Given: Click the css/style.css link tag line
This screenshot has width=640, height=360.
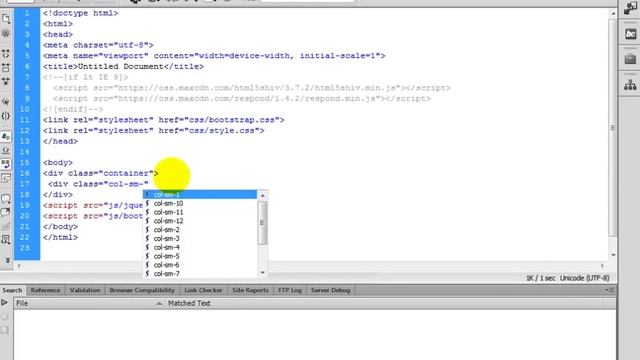Looking at the screenshot, I should click(x=153, y=131).
